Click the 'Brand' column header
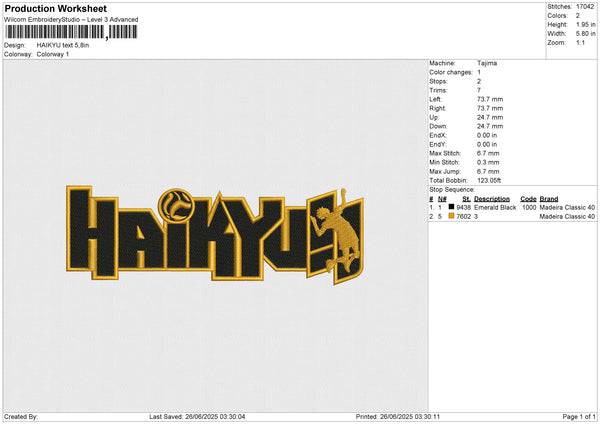Screen dimensions: 600x424 [549, 199]
